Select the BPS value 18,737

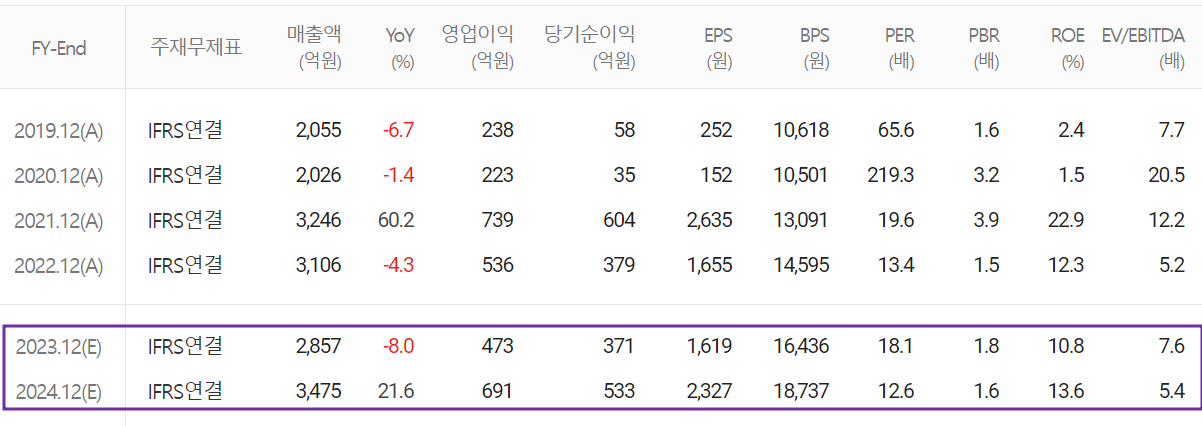pyautogui.click(x=801, y=391)
